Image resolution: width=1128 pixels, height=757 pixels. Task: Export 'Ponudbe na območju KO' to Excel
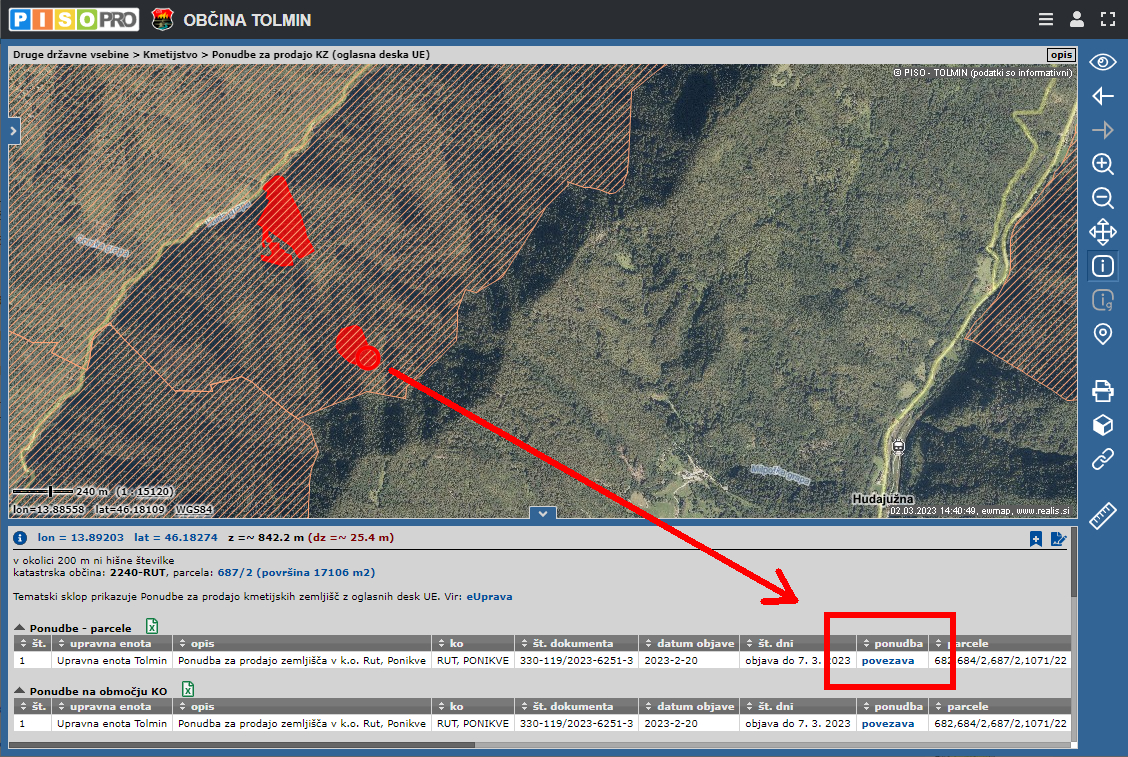(x=187, y=689)
